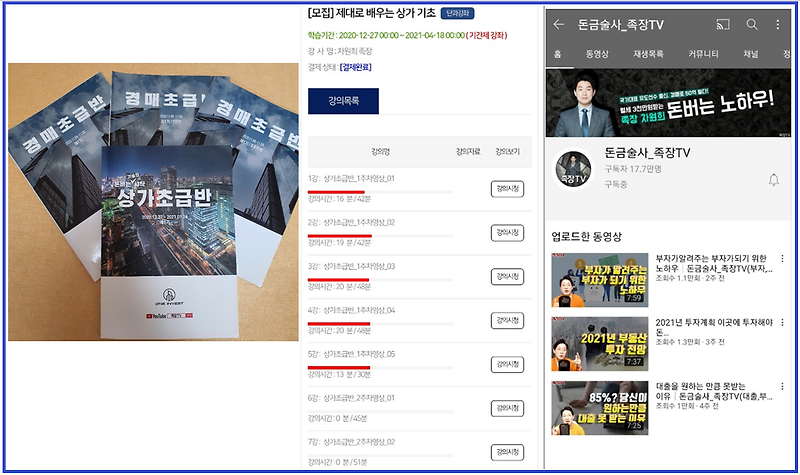800x475 pixels.
Task: Click the 3강 lecture progress bar
Action: (x=380, y=280)
